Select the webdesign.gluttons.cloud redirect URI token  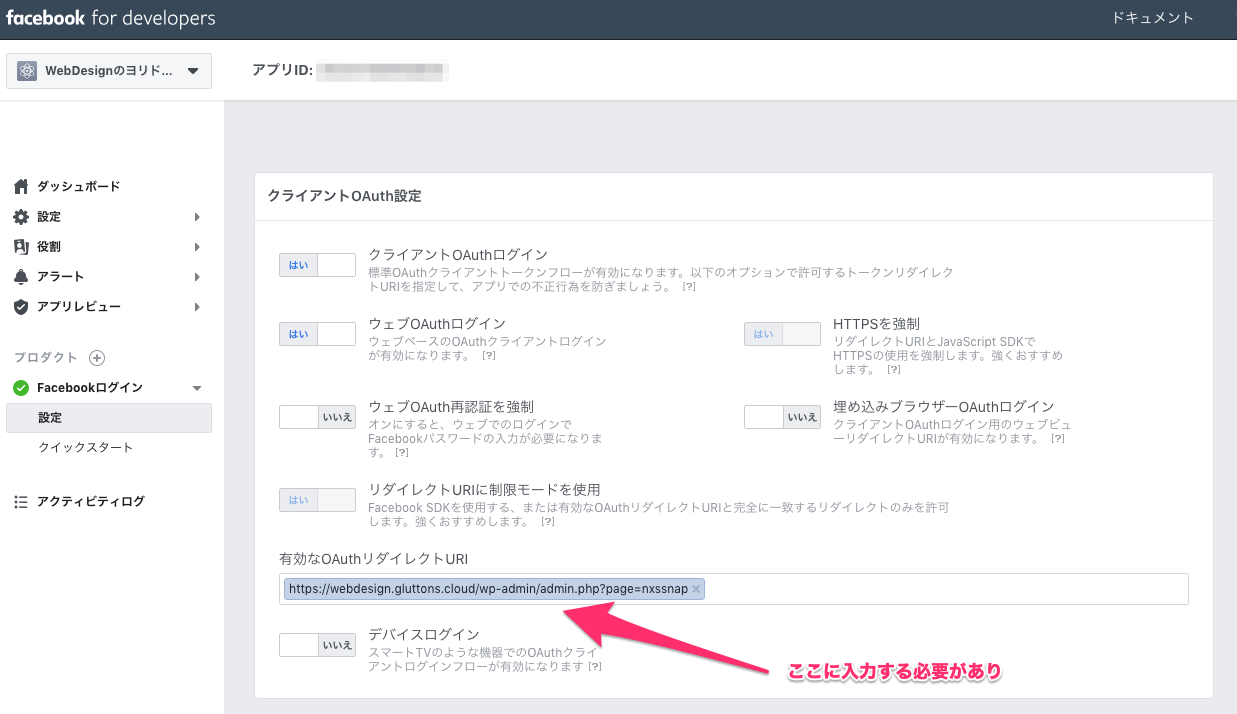(x=494, y=589)
